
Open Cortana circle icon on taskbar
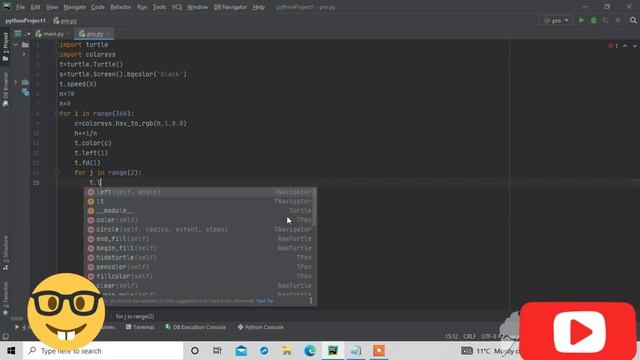point(195,351)
